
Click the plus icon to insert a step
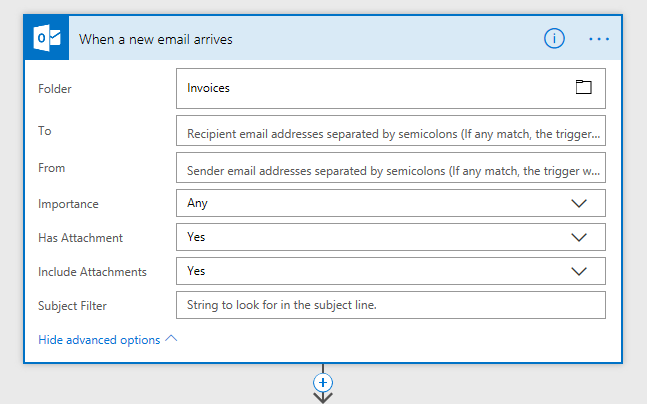(x=323, y=383)
